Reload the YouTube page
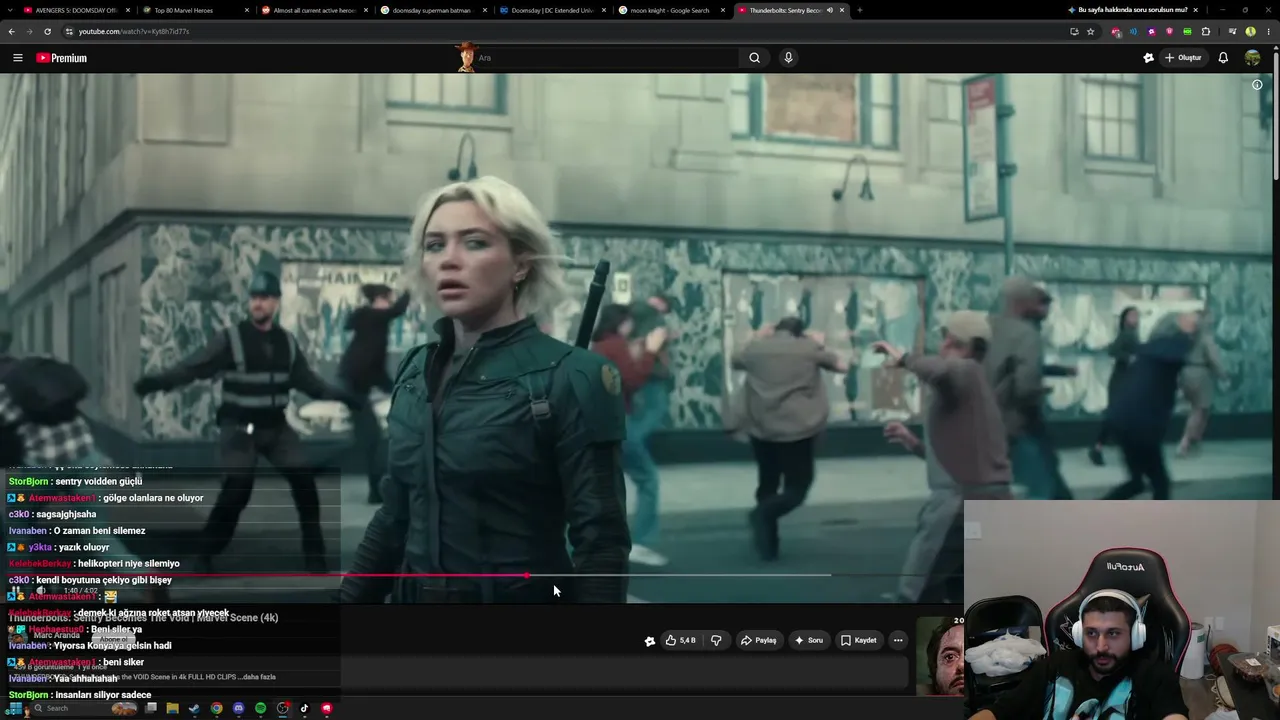The height and width of the screenshot is (720, 1280). (x=47, y=31)
